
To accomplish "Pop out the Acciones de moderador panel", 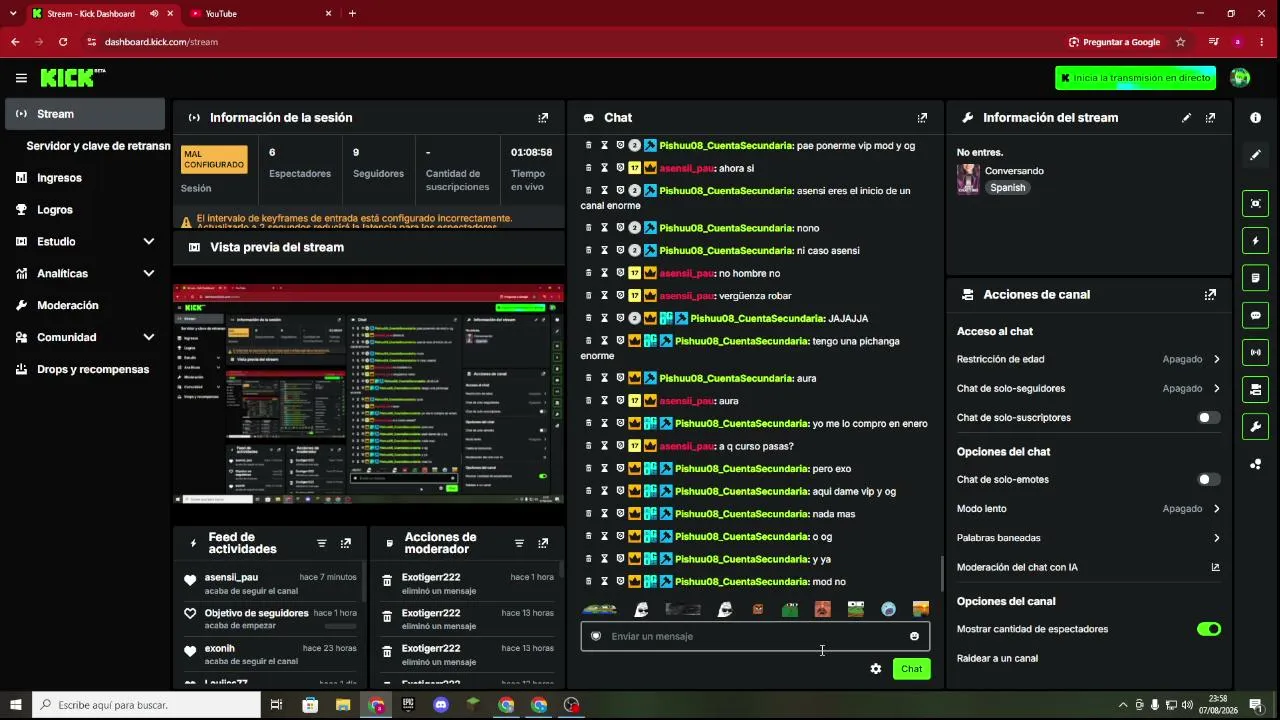I will point(543,544).
